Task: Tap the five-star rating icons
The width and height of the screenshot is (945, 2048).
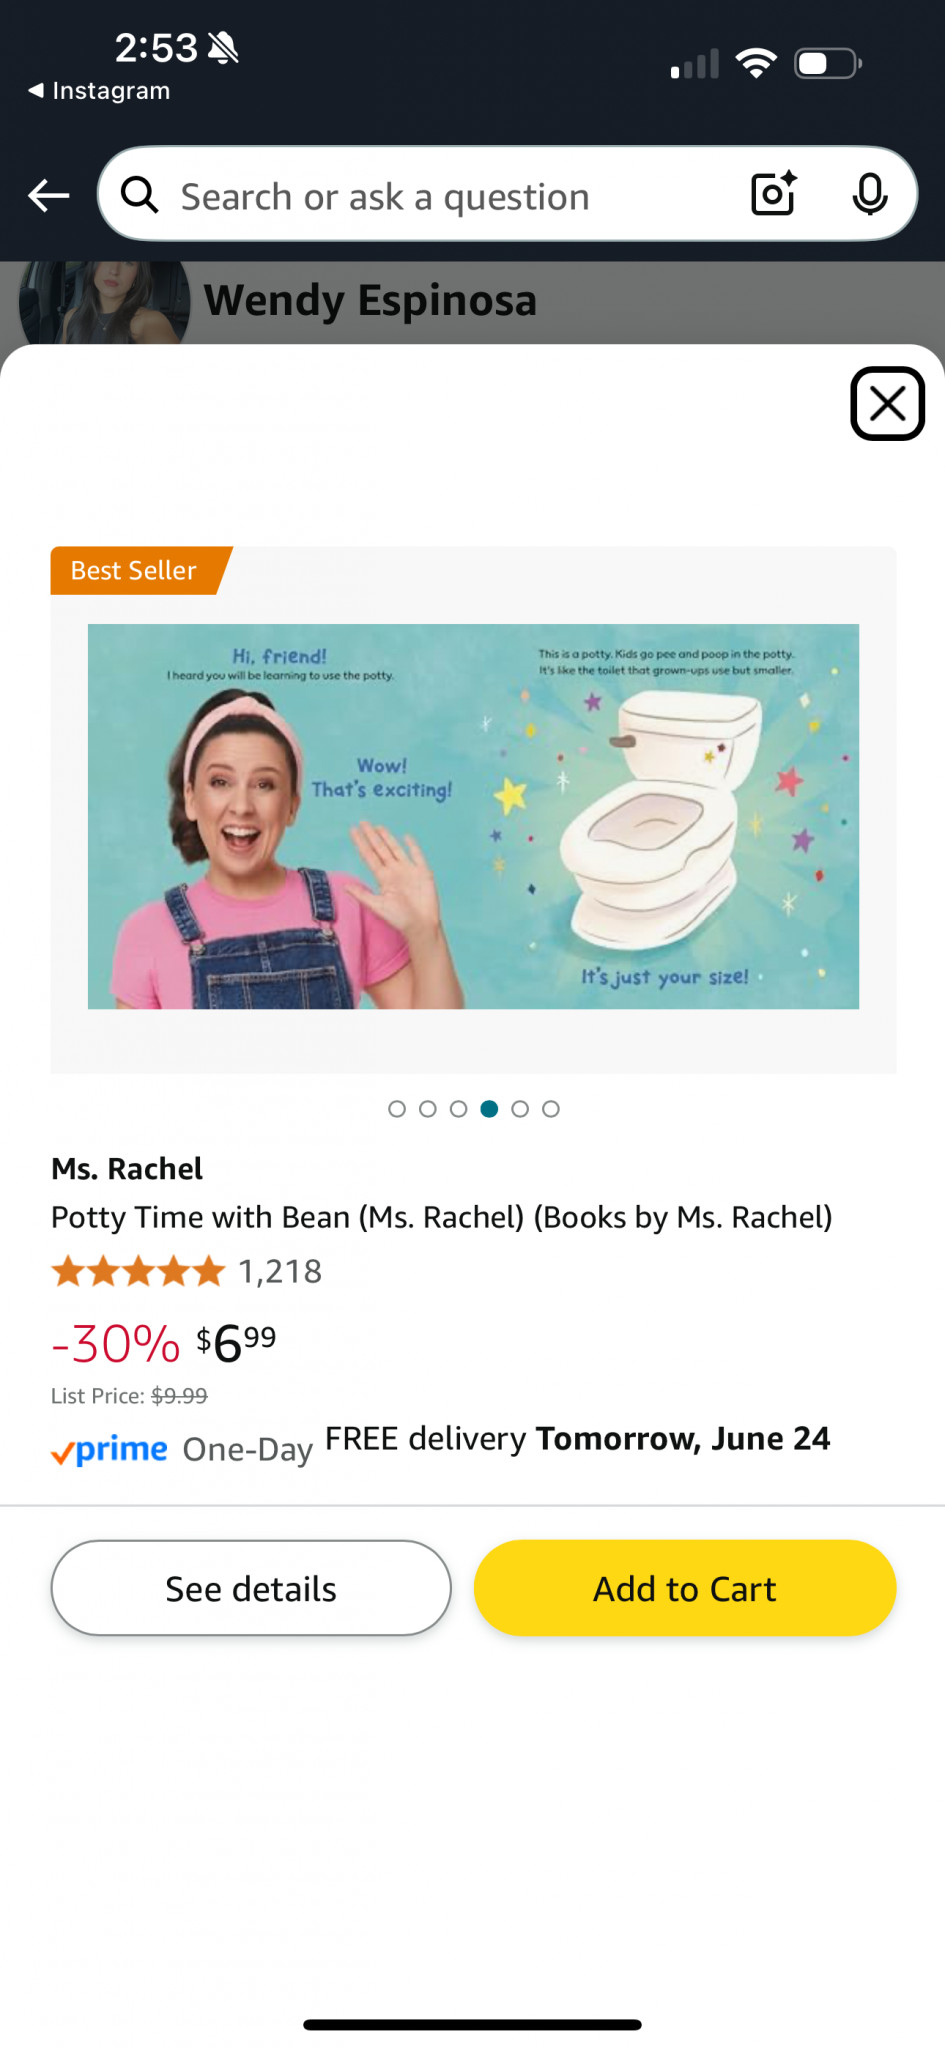Action: tap(139, 1272)
